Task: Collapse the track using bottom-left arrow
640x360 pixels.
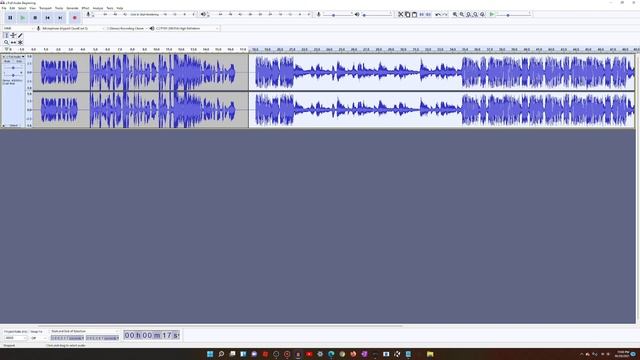Action: point(4,125)
